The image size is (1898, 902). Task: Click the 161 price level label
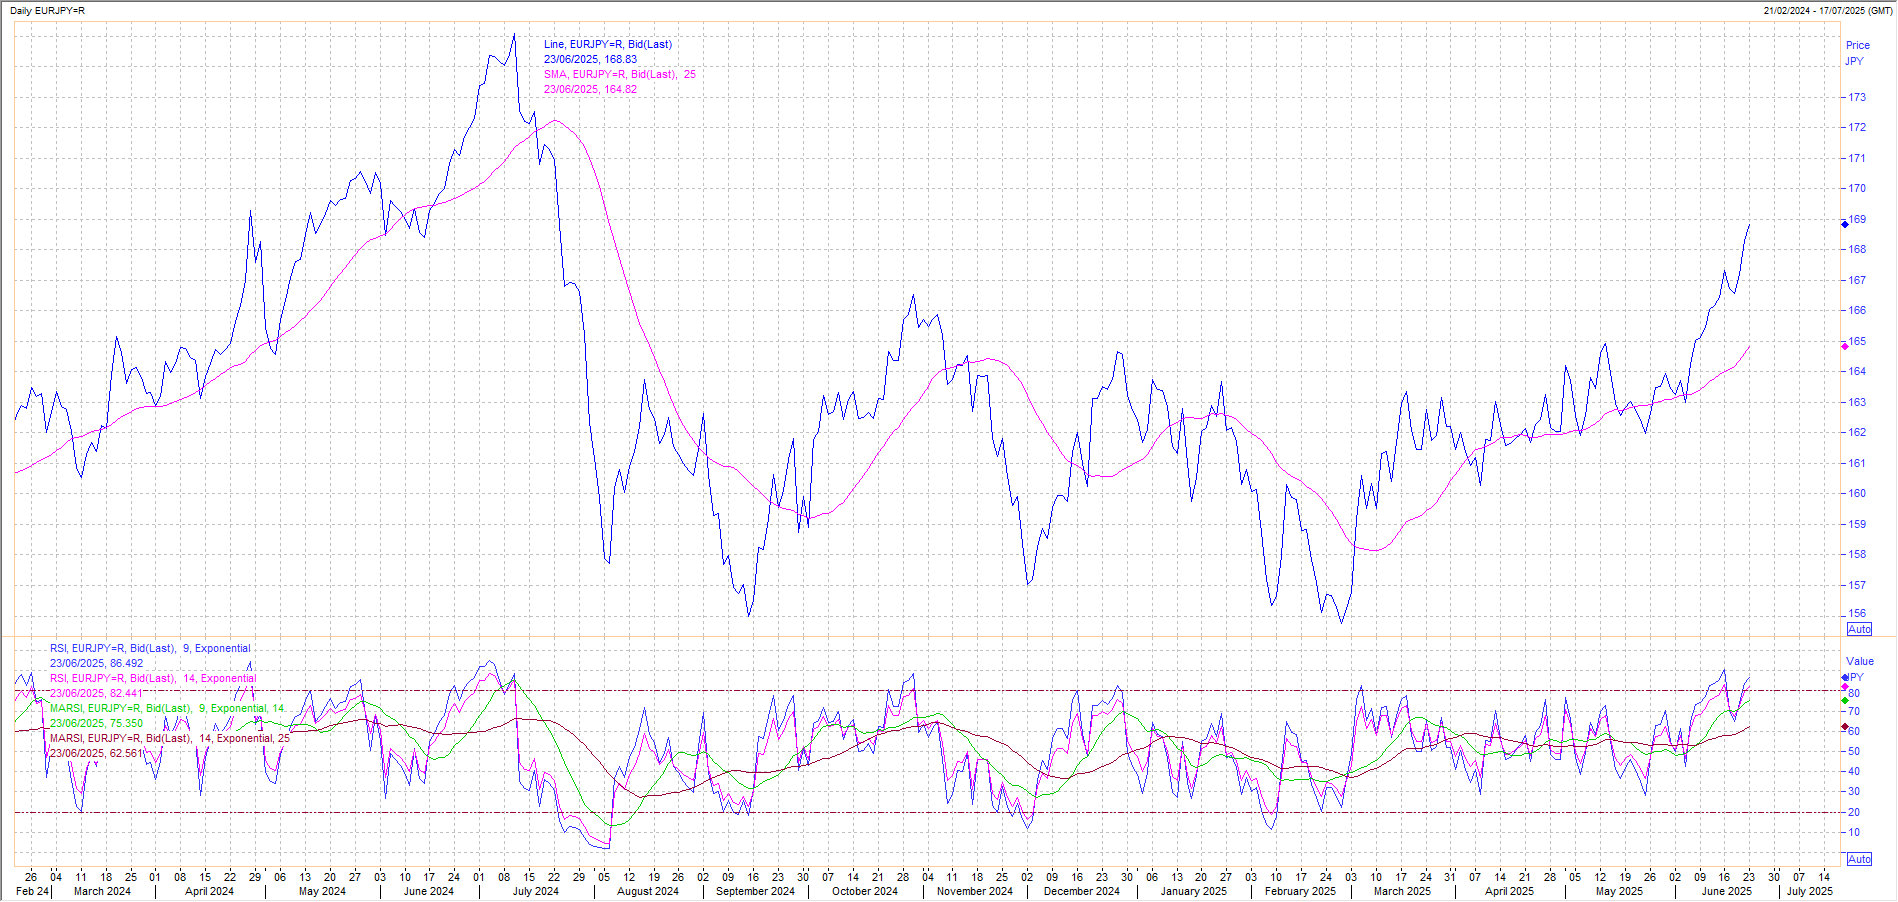[1857, 463]
